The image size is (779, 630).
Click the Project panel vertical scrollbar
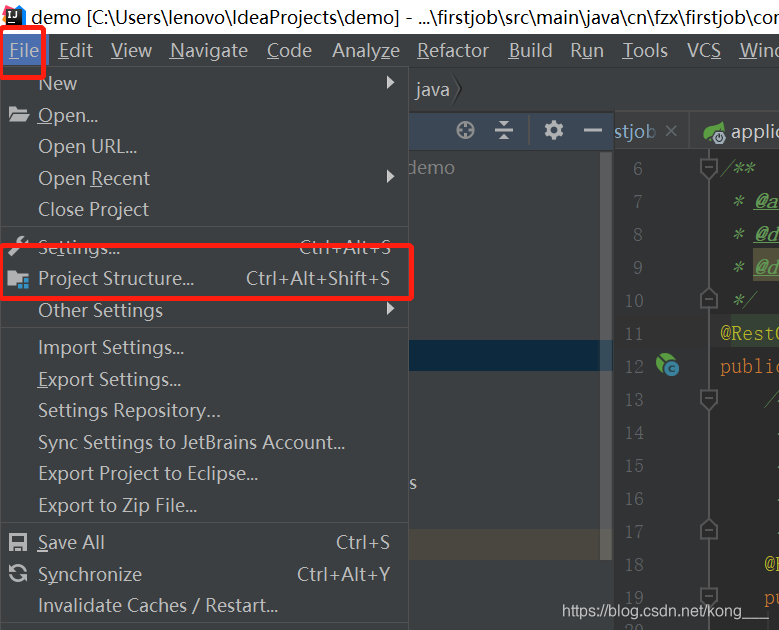point(606,355)
